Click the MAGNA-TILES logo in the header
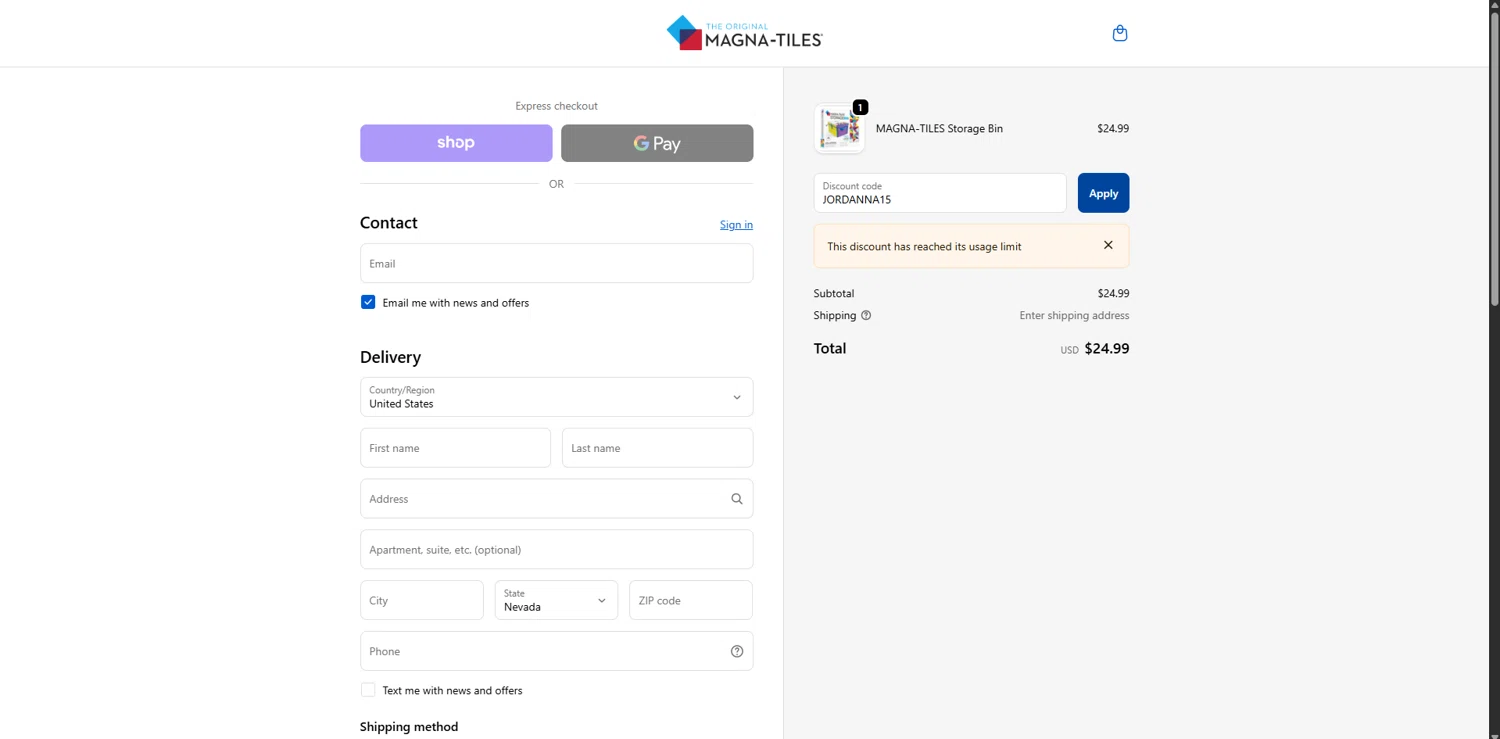 [745, 33]
